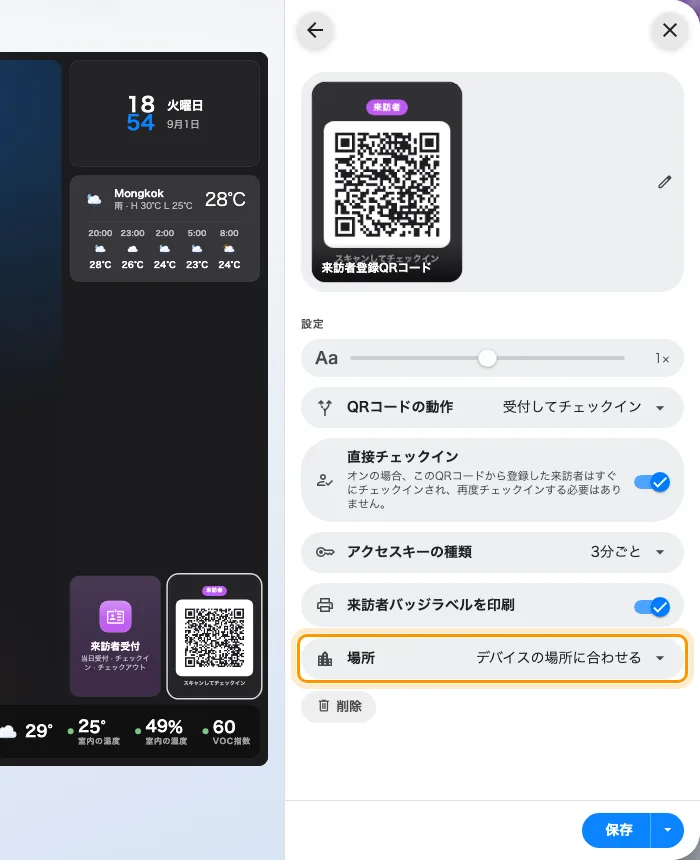
Task: Select the QR code check-in widget on dashboard
Action: 214,636
